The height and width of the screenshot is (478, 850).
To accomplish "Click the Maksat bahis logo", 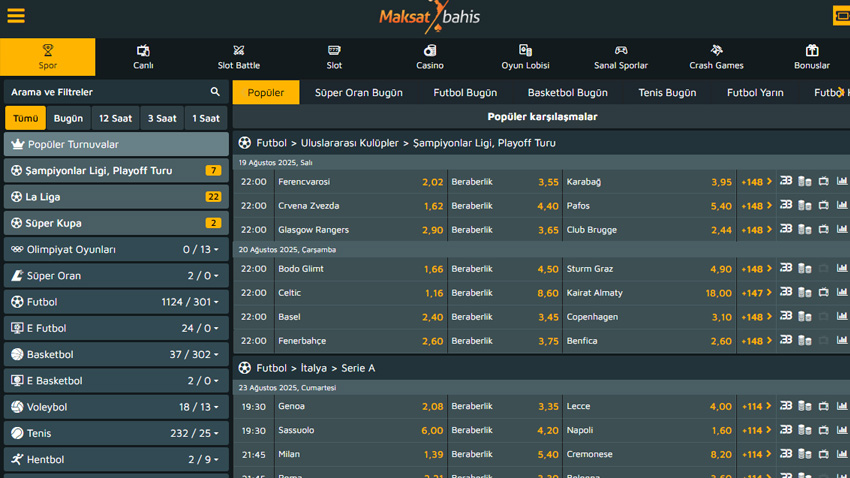I will pos(429,17).
